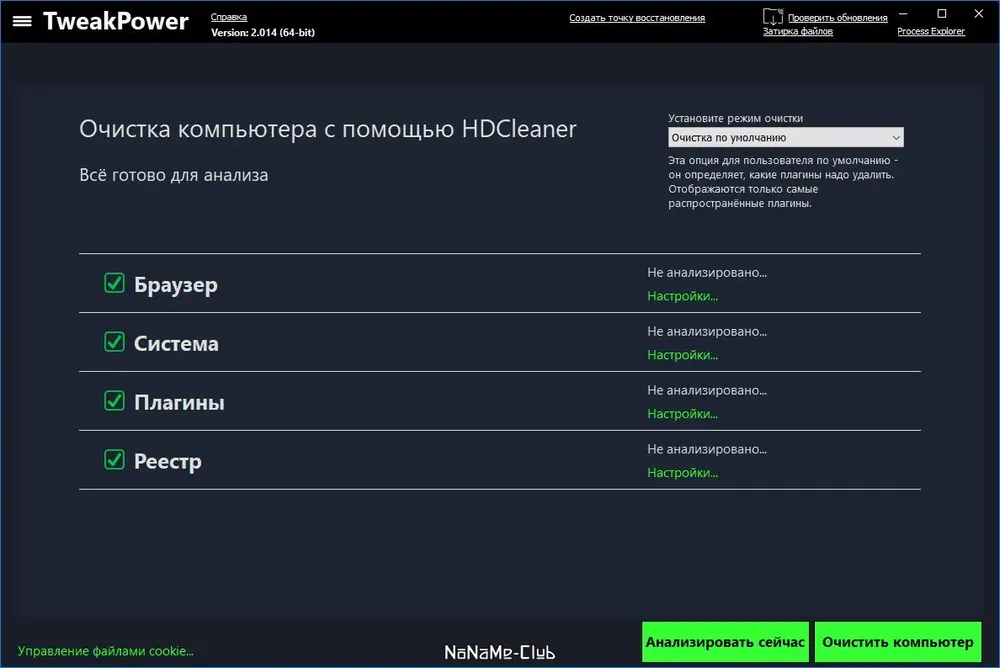Close the TweakPower window
Image resolution: width=1000 pixels, height=668 pixels.
[x=979, y=13]
